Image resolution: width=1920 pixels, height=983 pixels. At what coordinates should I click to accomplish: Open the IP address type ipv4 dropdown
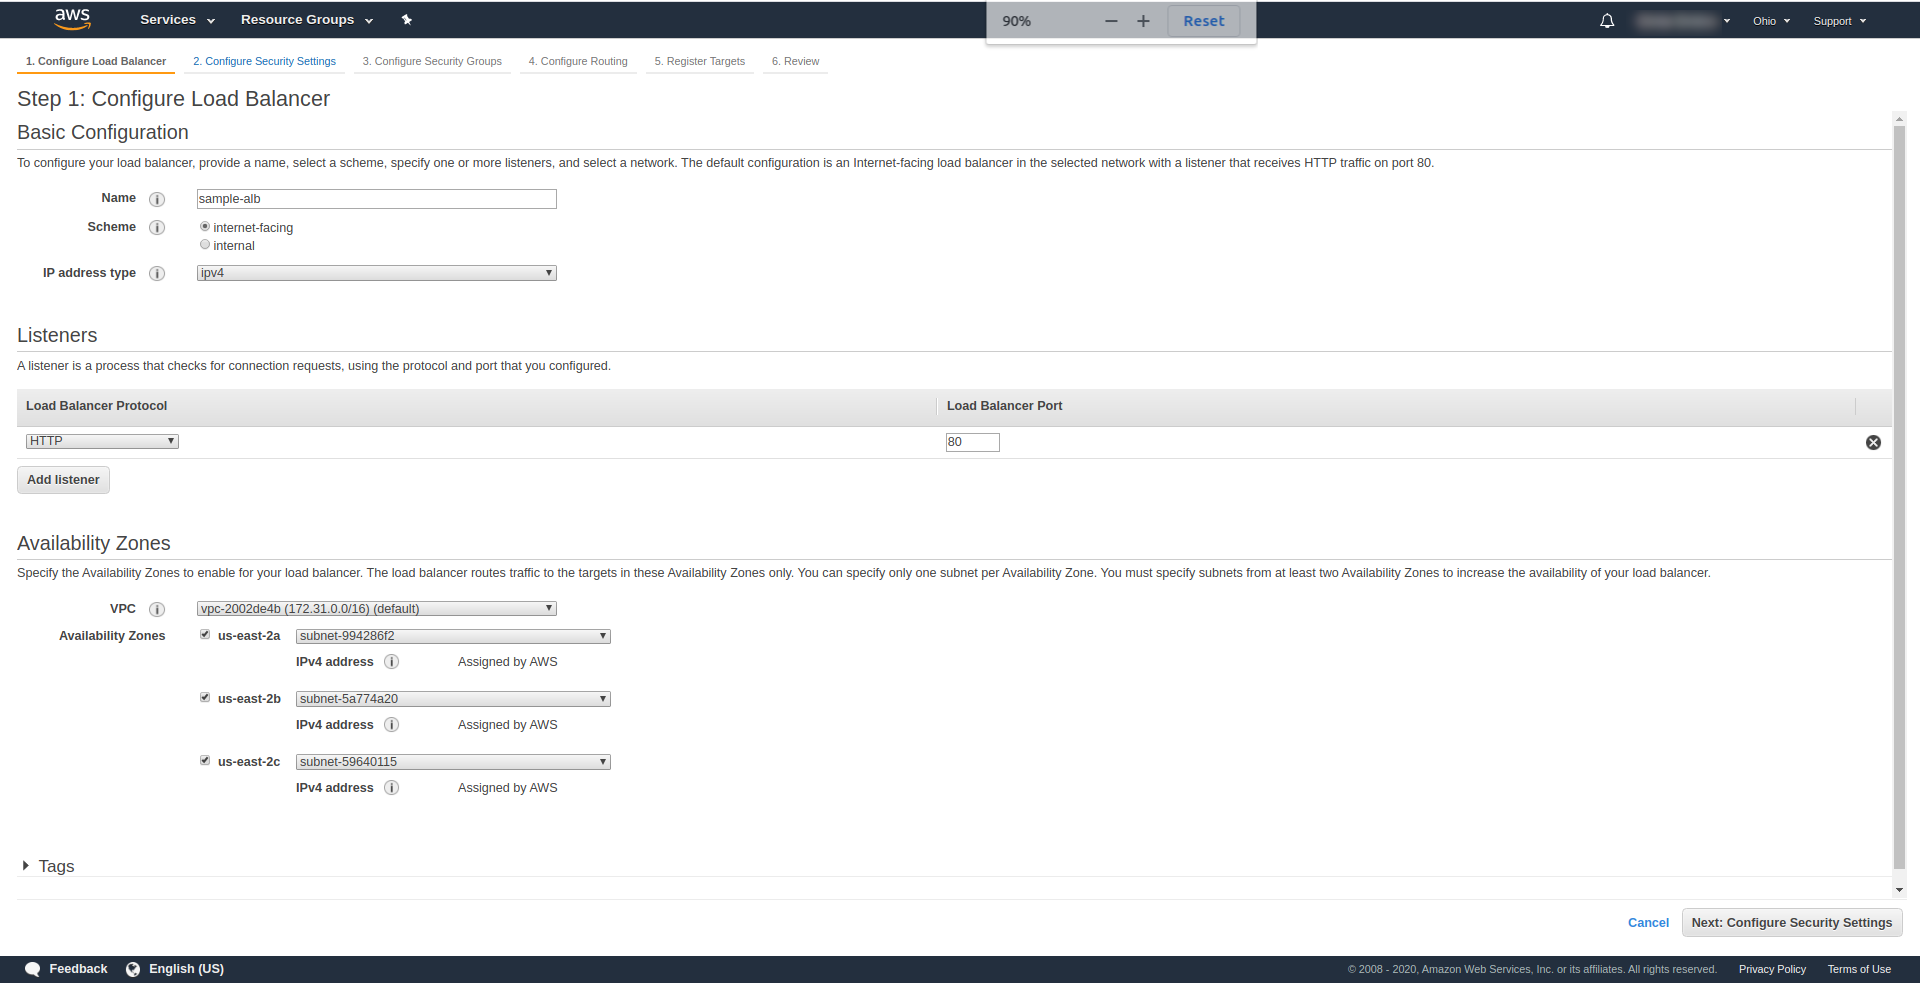click(x=377, y=273)
